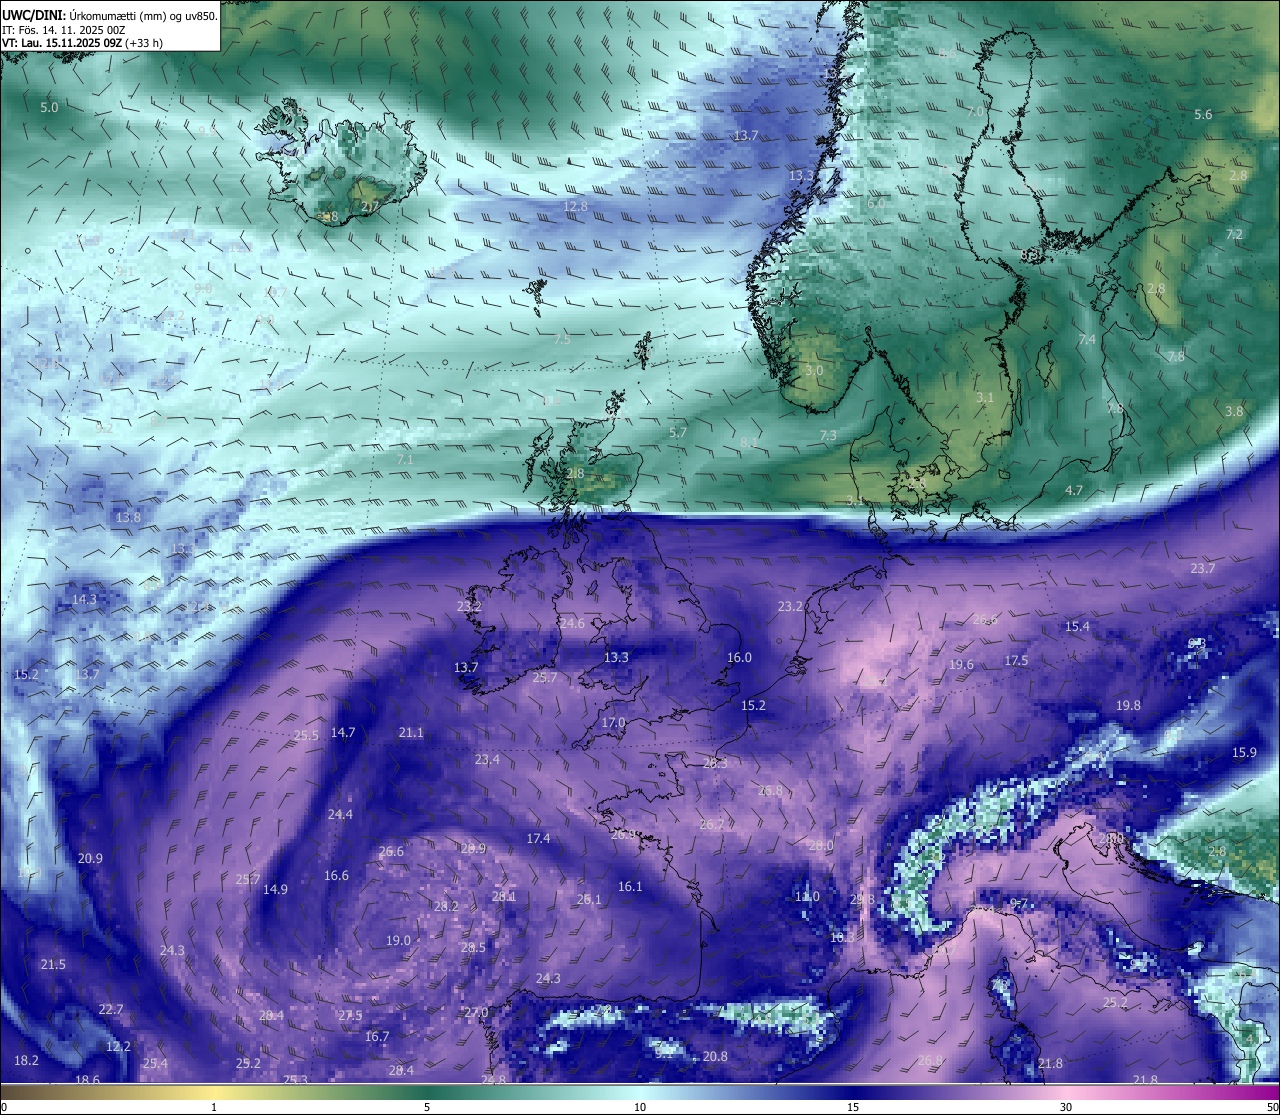The image size is (1280, 1115).
Task: Click the '24.4' value in the Atlantic
Action: coord(340,814)
